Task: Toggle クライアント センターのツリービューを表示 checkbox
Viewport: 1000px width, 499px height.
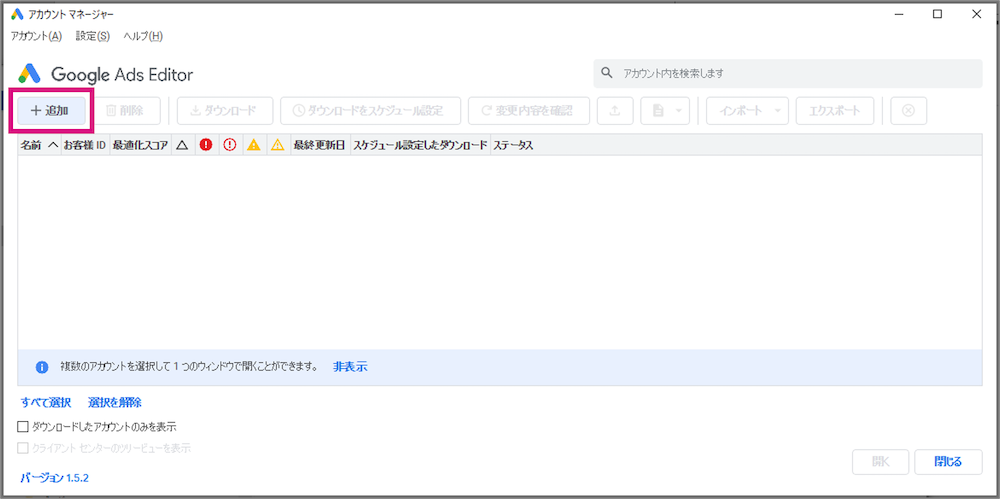Action: [x=23, y=448]
